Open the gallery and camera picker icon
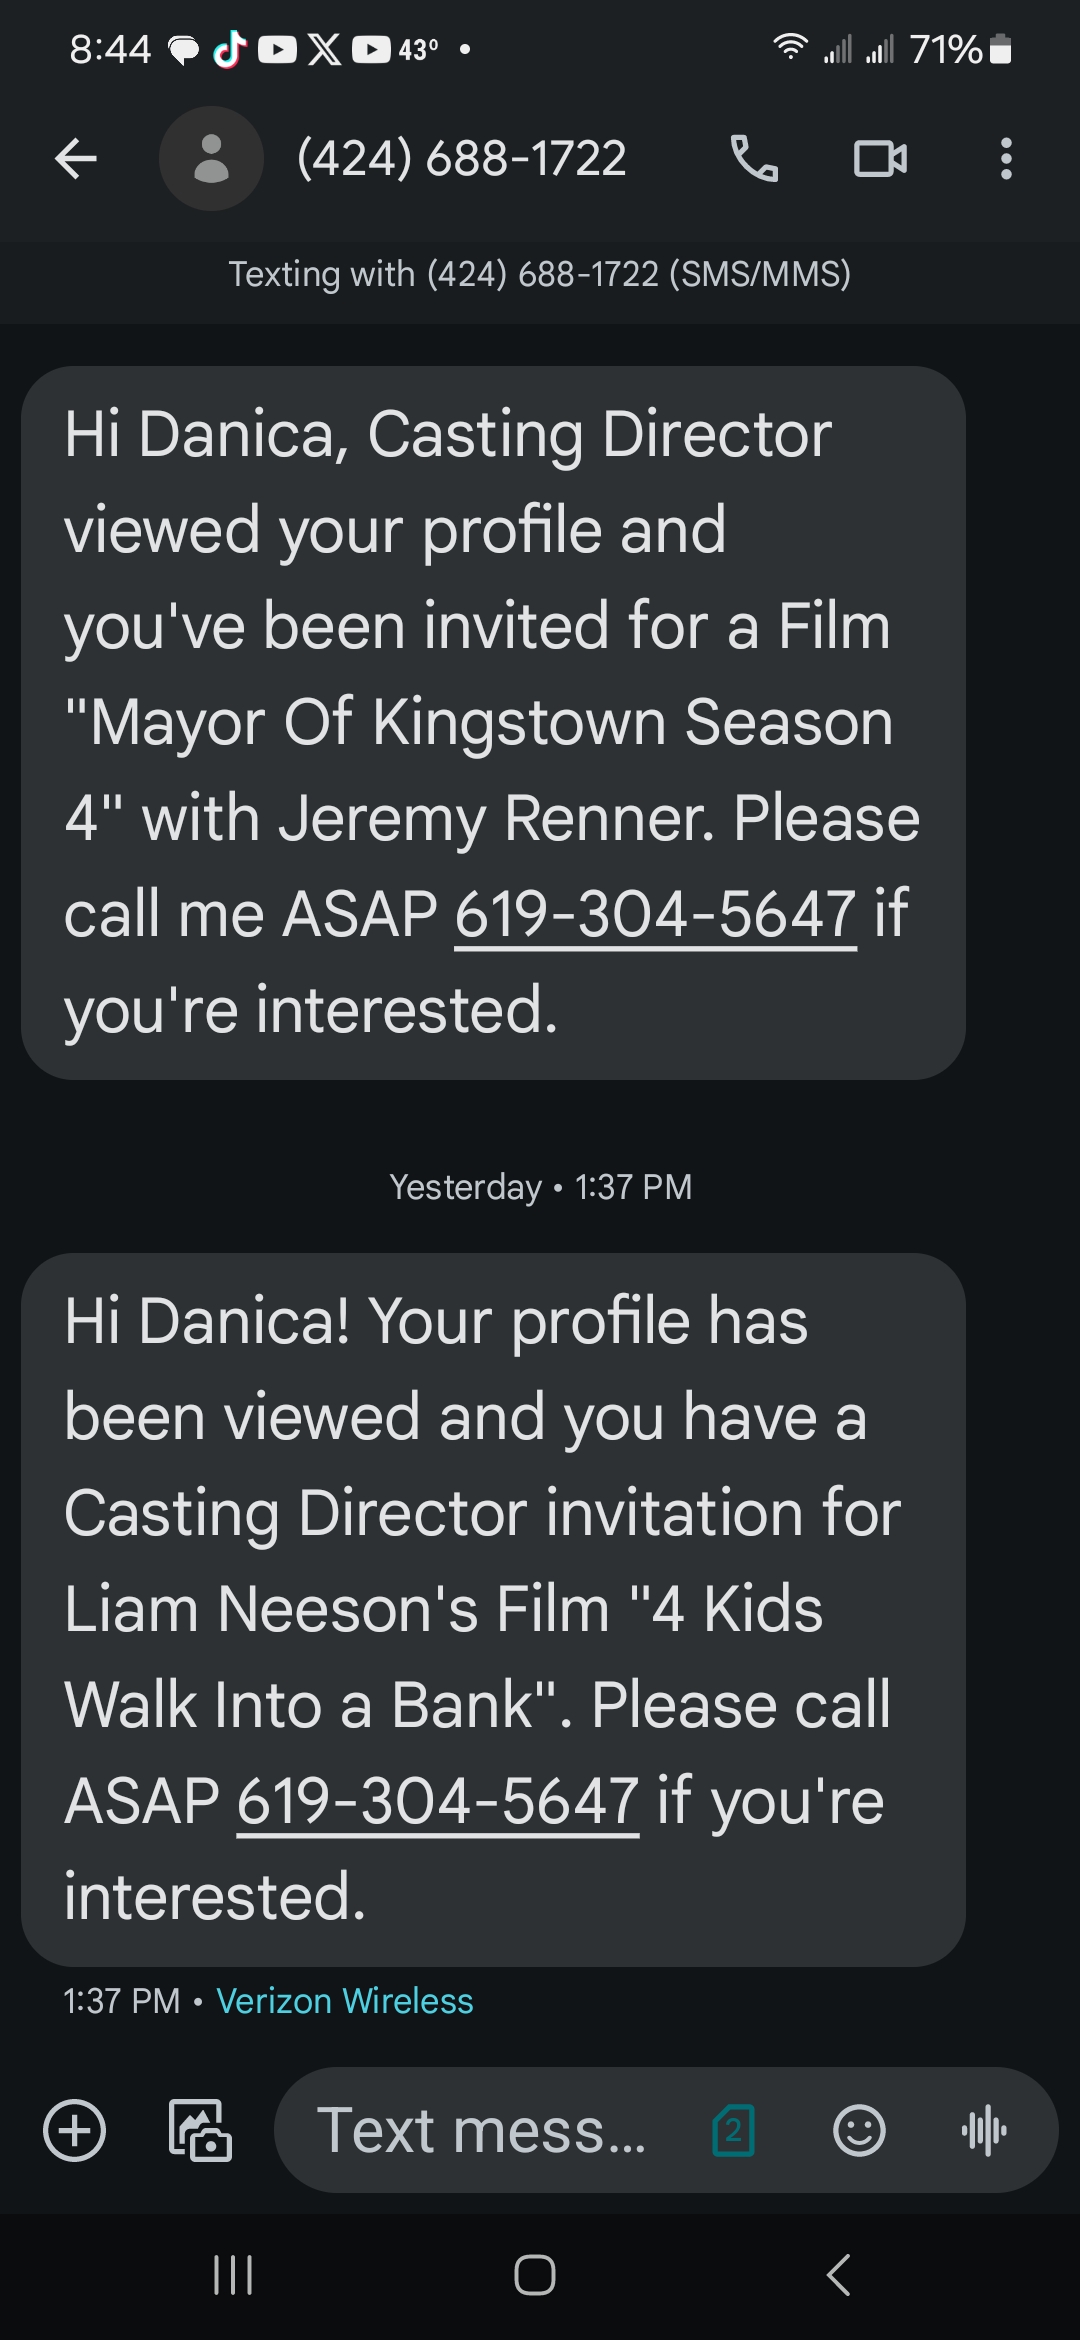The width and height of the screenshot is (1080, 2340). (199, 2130)
